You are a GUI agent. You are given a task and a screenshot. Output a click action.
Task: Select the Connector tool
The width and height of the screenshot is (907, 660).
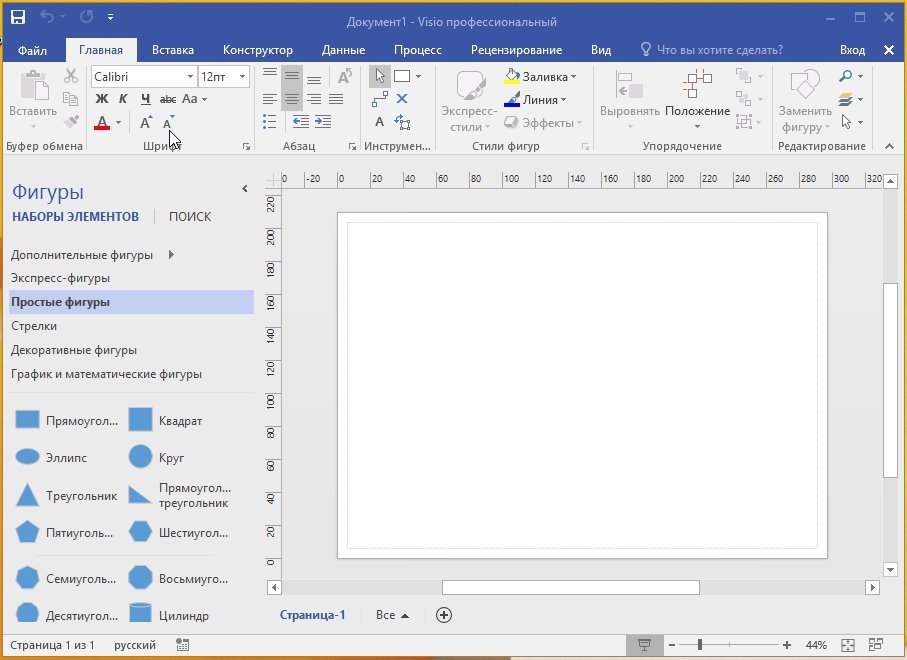379,98
